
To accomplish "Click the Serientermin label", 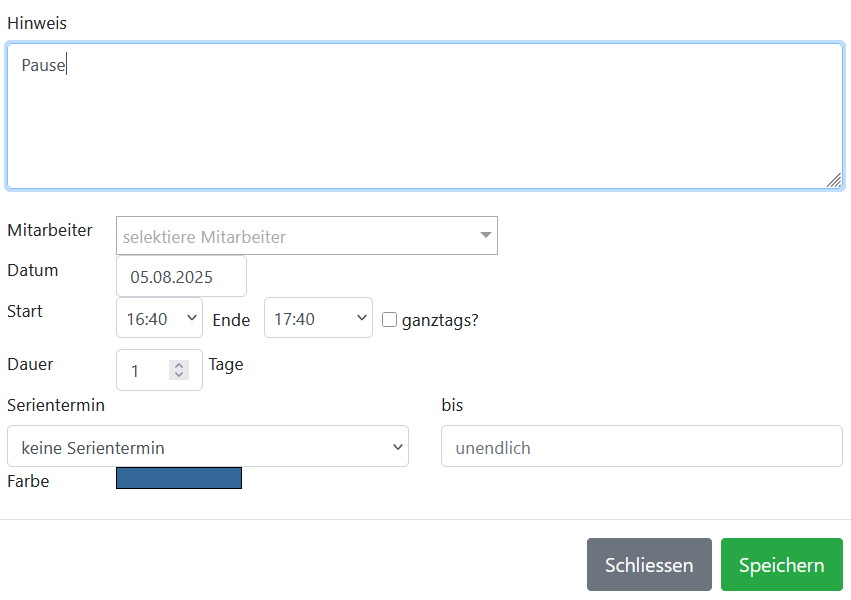I will tap(56, 405).
